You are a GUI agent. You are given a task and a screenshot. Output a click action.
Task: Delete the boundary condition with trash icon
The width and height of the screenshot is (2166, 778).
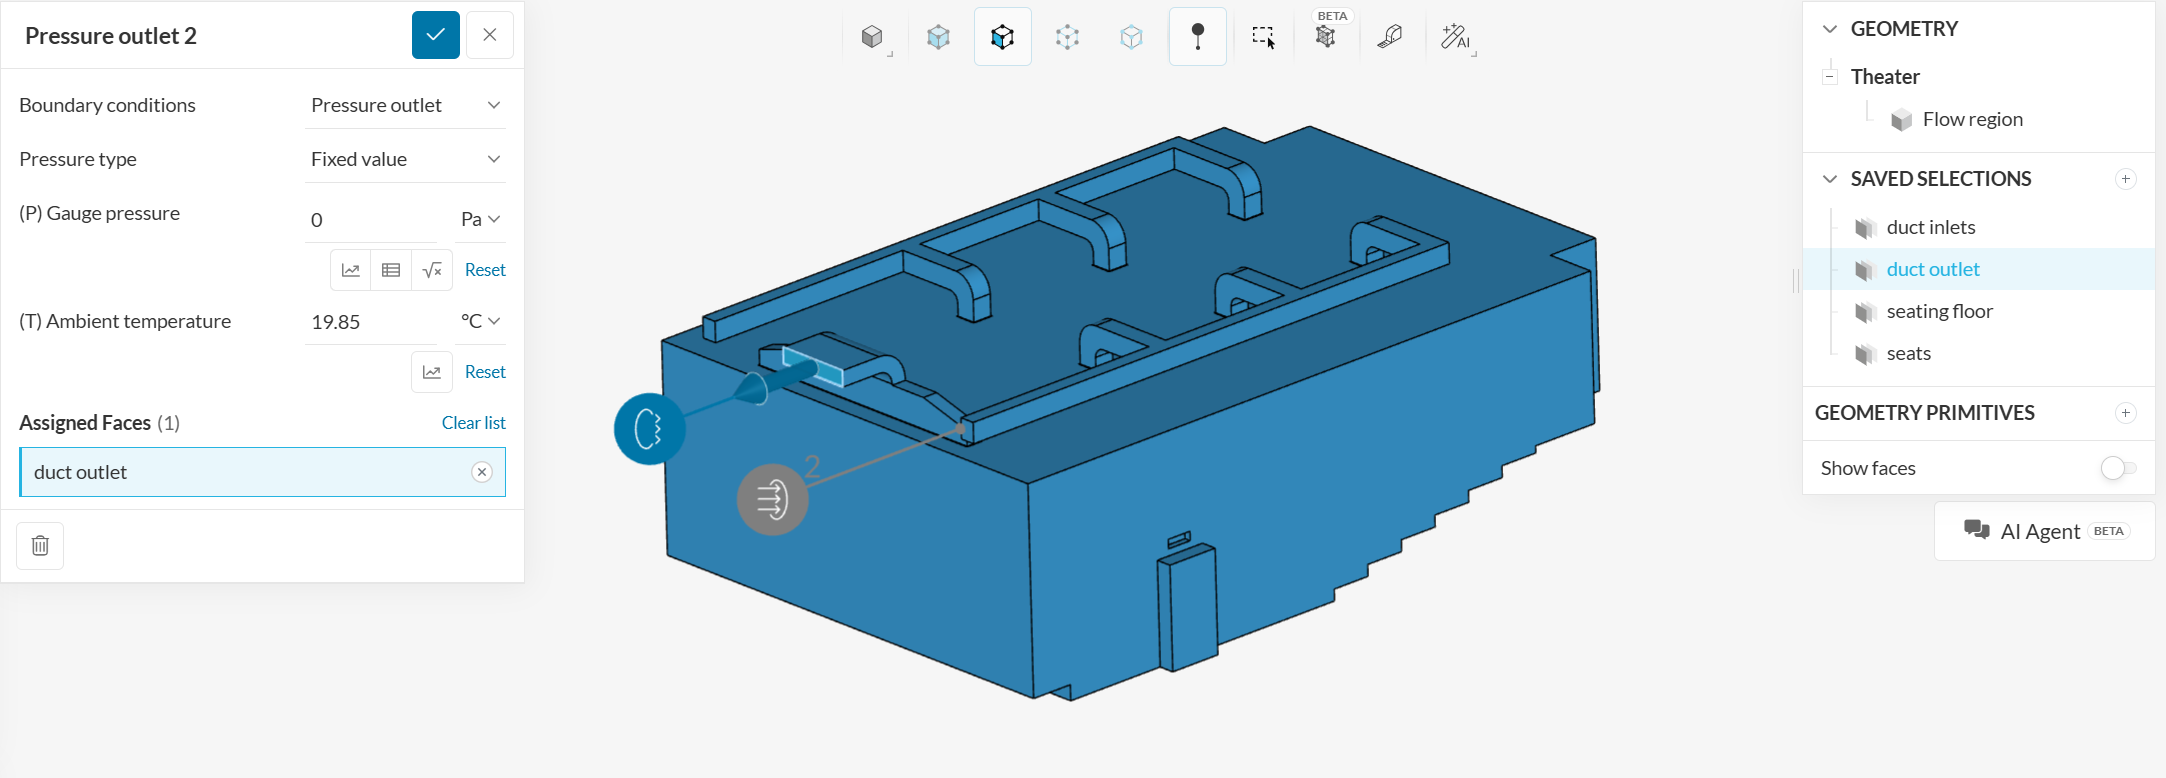click(x=40, y=546)
